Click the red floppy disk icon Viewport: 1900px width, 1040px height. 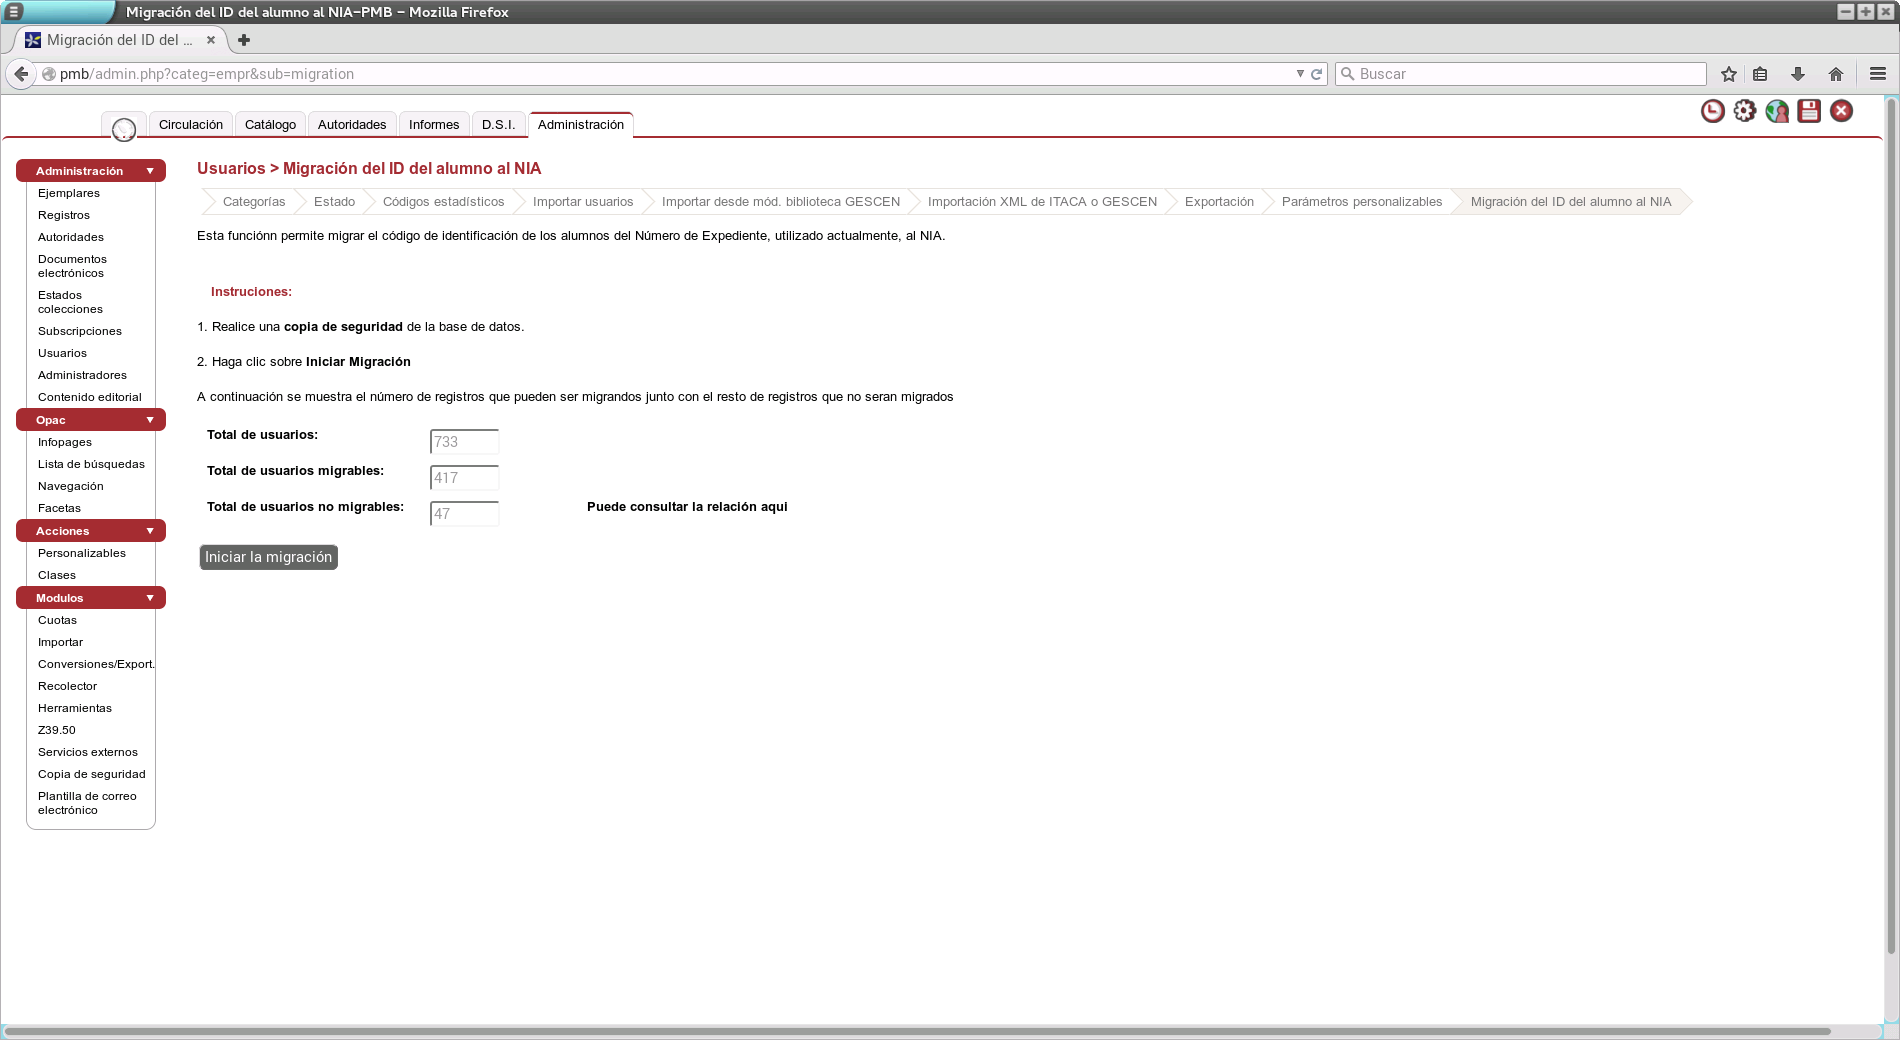[1809, 111]
